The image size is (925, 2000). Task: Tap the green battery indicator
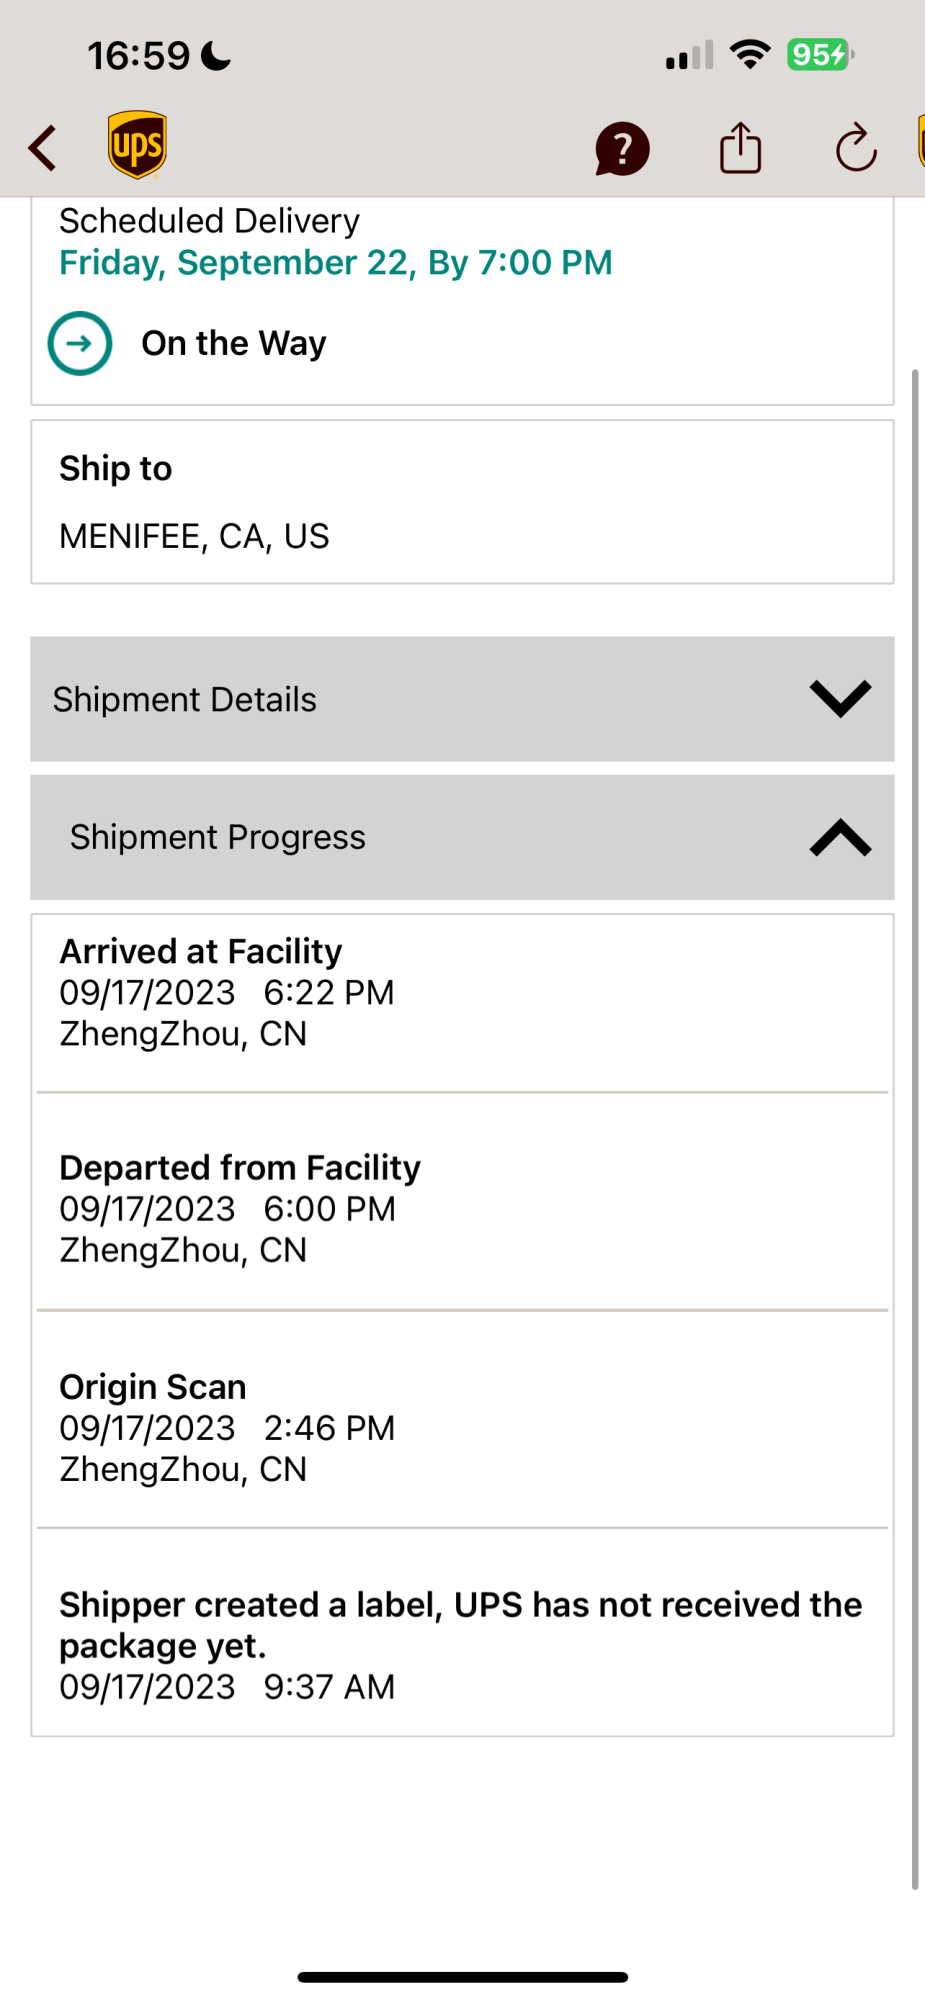pos(819,54)
